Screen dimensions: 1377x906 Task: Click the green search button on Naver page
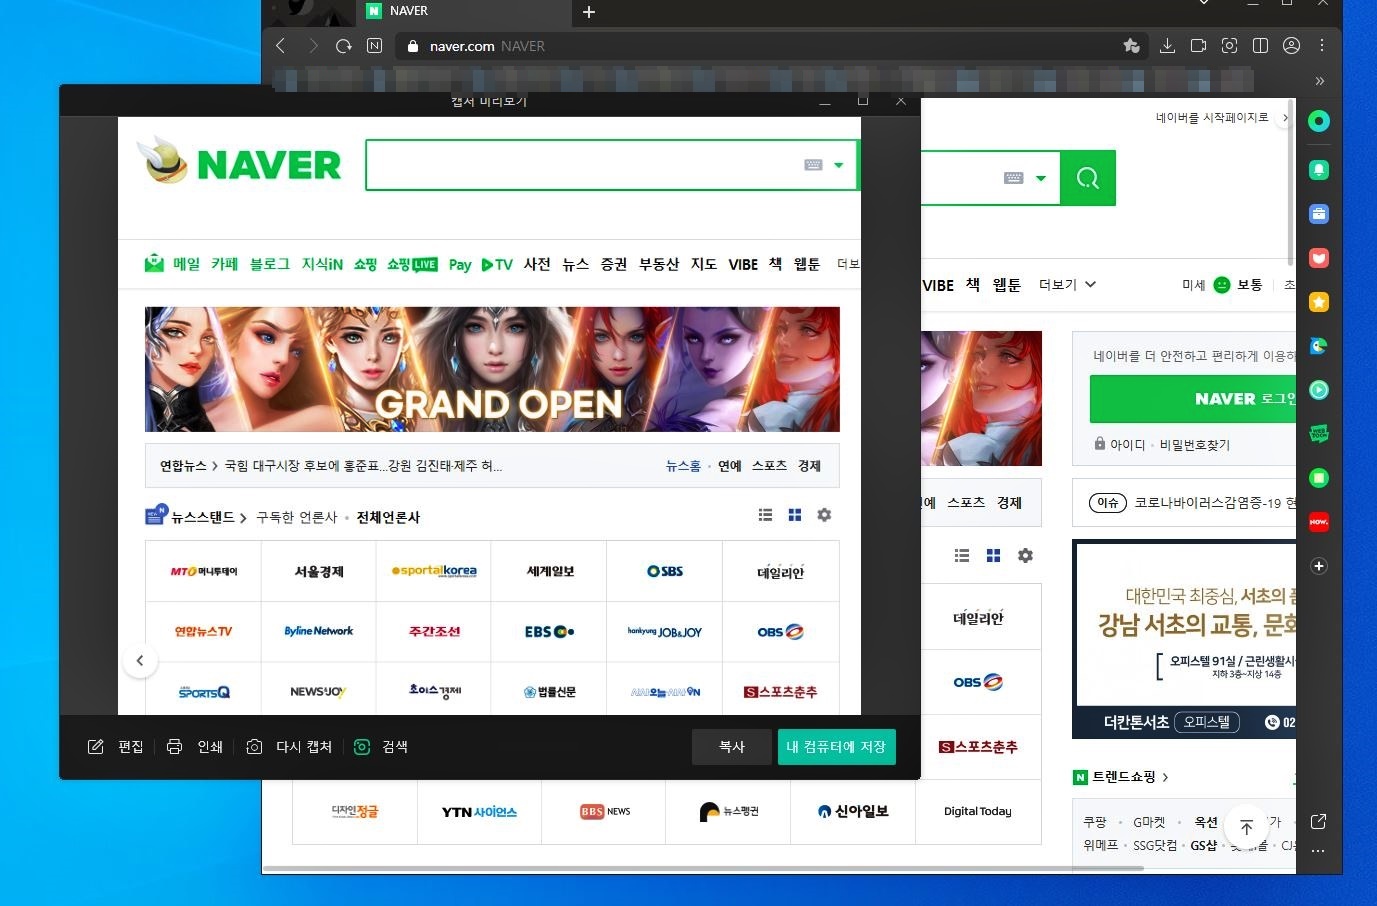pos(1088,178)
